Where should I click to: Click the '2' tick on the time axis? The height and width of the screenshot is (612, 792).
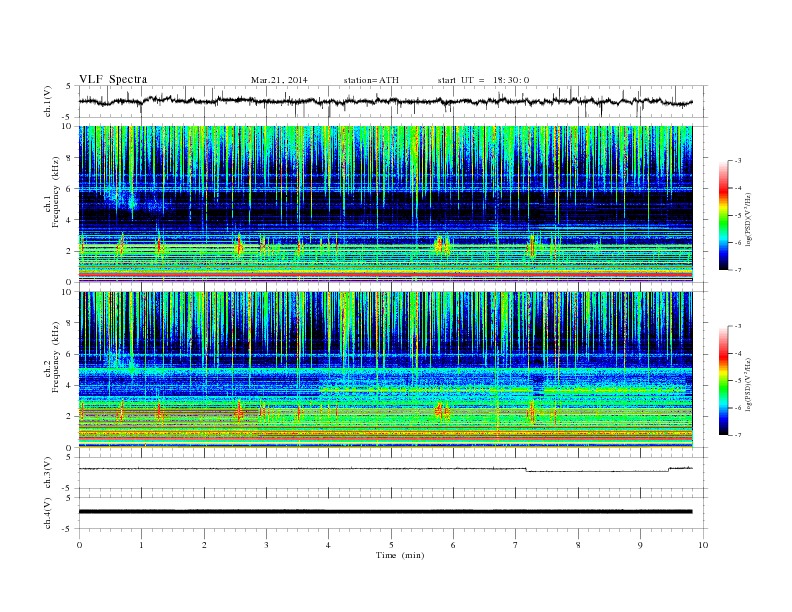click(204, 545)
